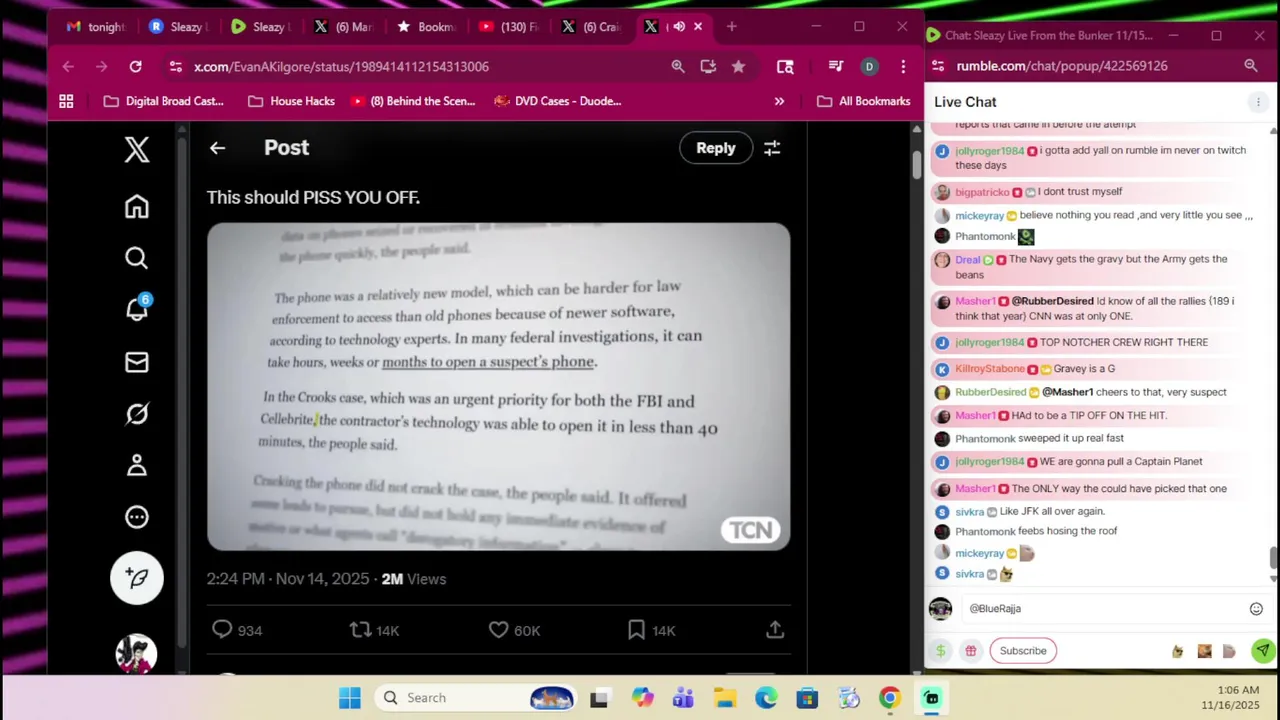The width and height of the screenshot is (1280, 720).
Task: Open House Hacks bookmarks folder
Action: pos(291,101)
